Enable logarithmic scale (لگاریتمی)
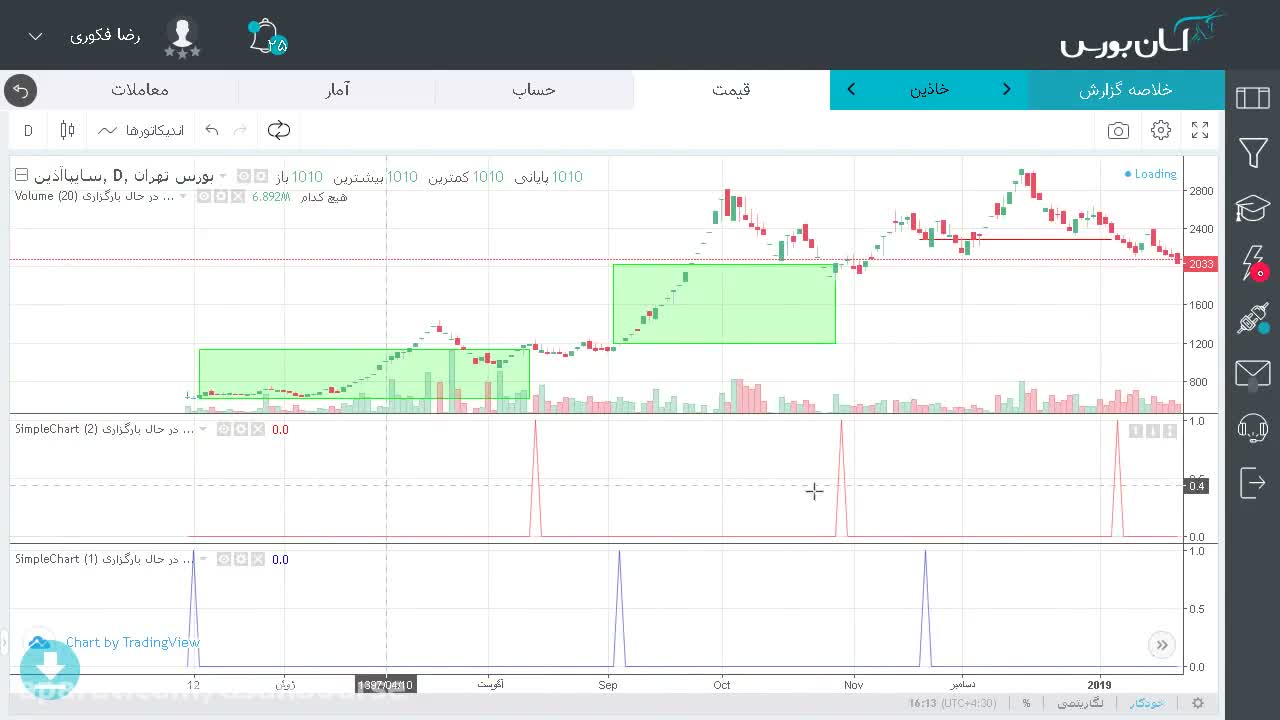 pos(1079,703)
